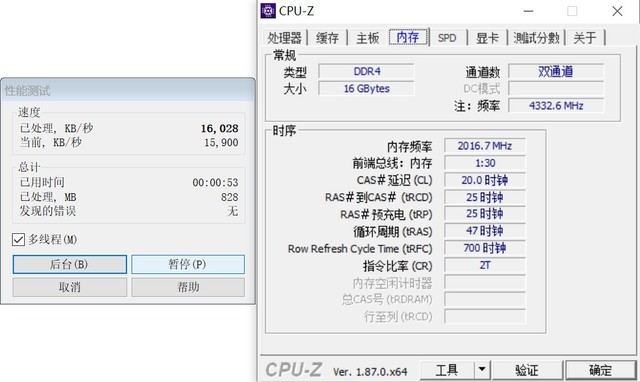Click the 828 processed MB value
640x382 pixels.
click(x=230, y=197)
